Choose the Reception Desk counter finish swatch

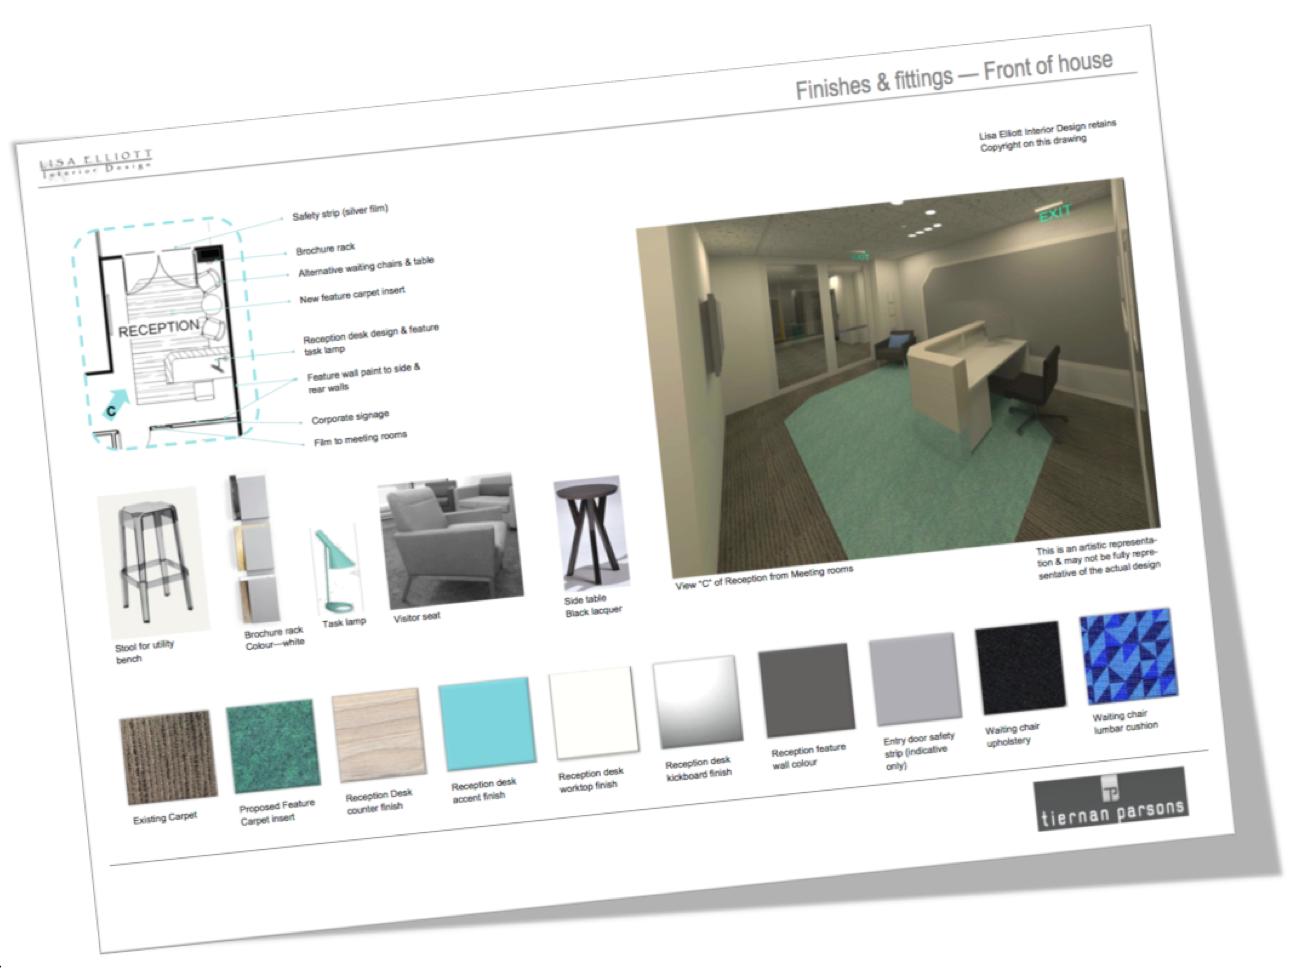coord(377,735)
